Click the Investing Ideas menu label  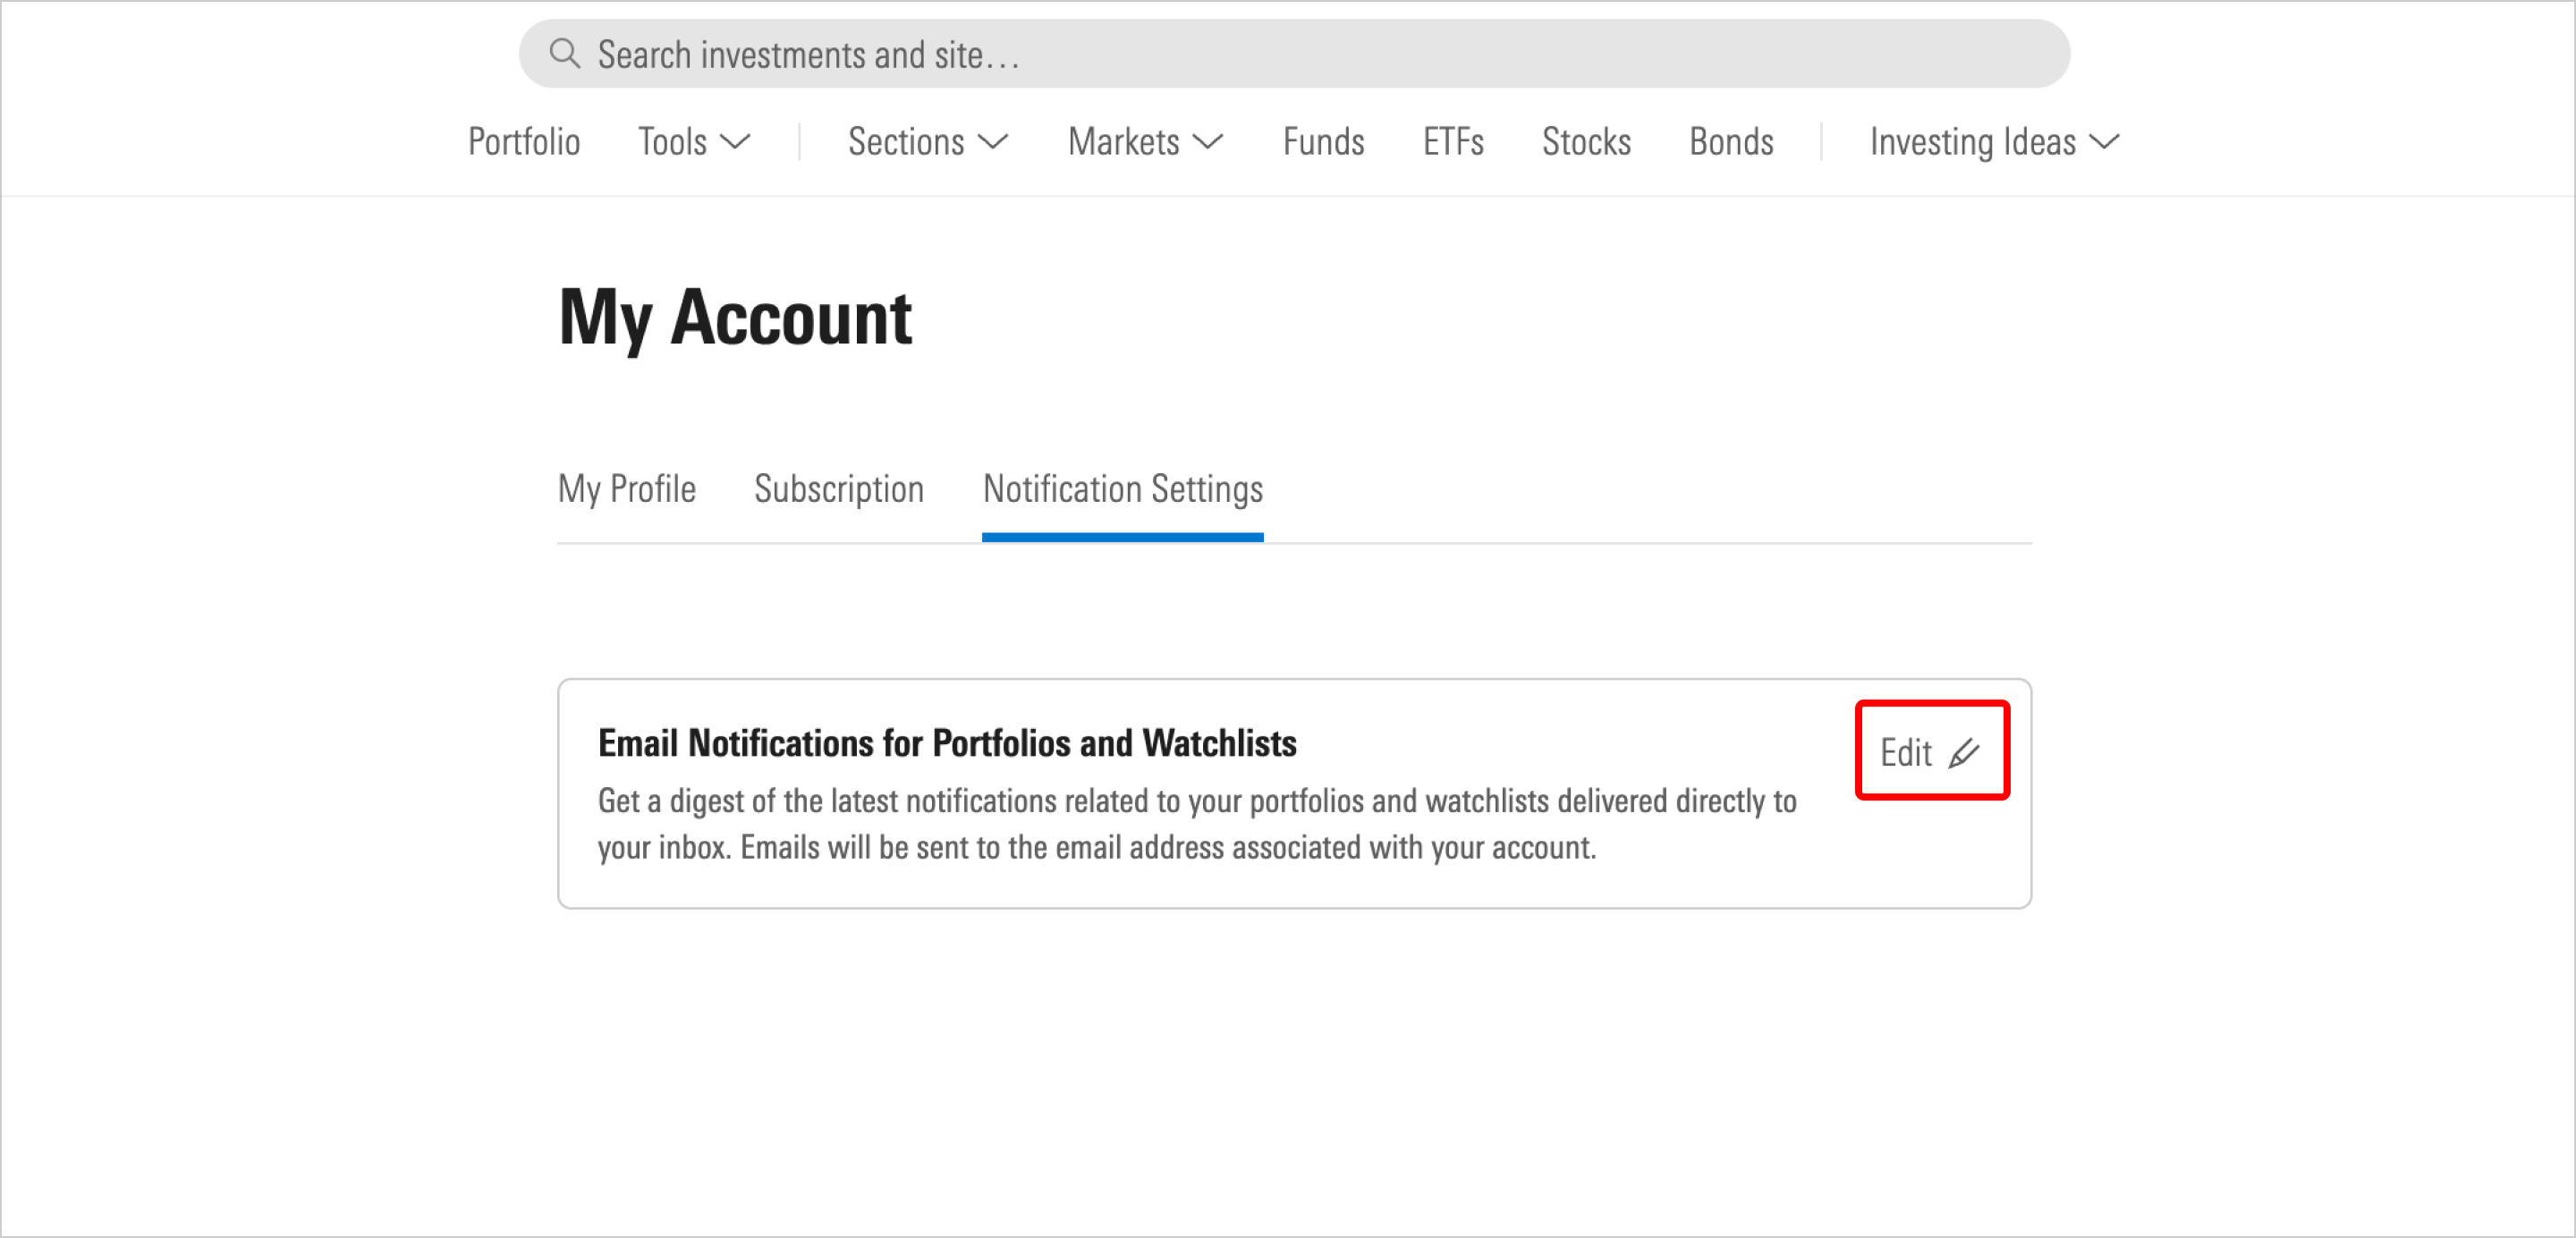[x=1973, y=142]
